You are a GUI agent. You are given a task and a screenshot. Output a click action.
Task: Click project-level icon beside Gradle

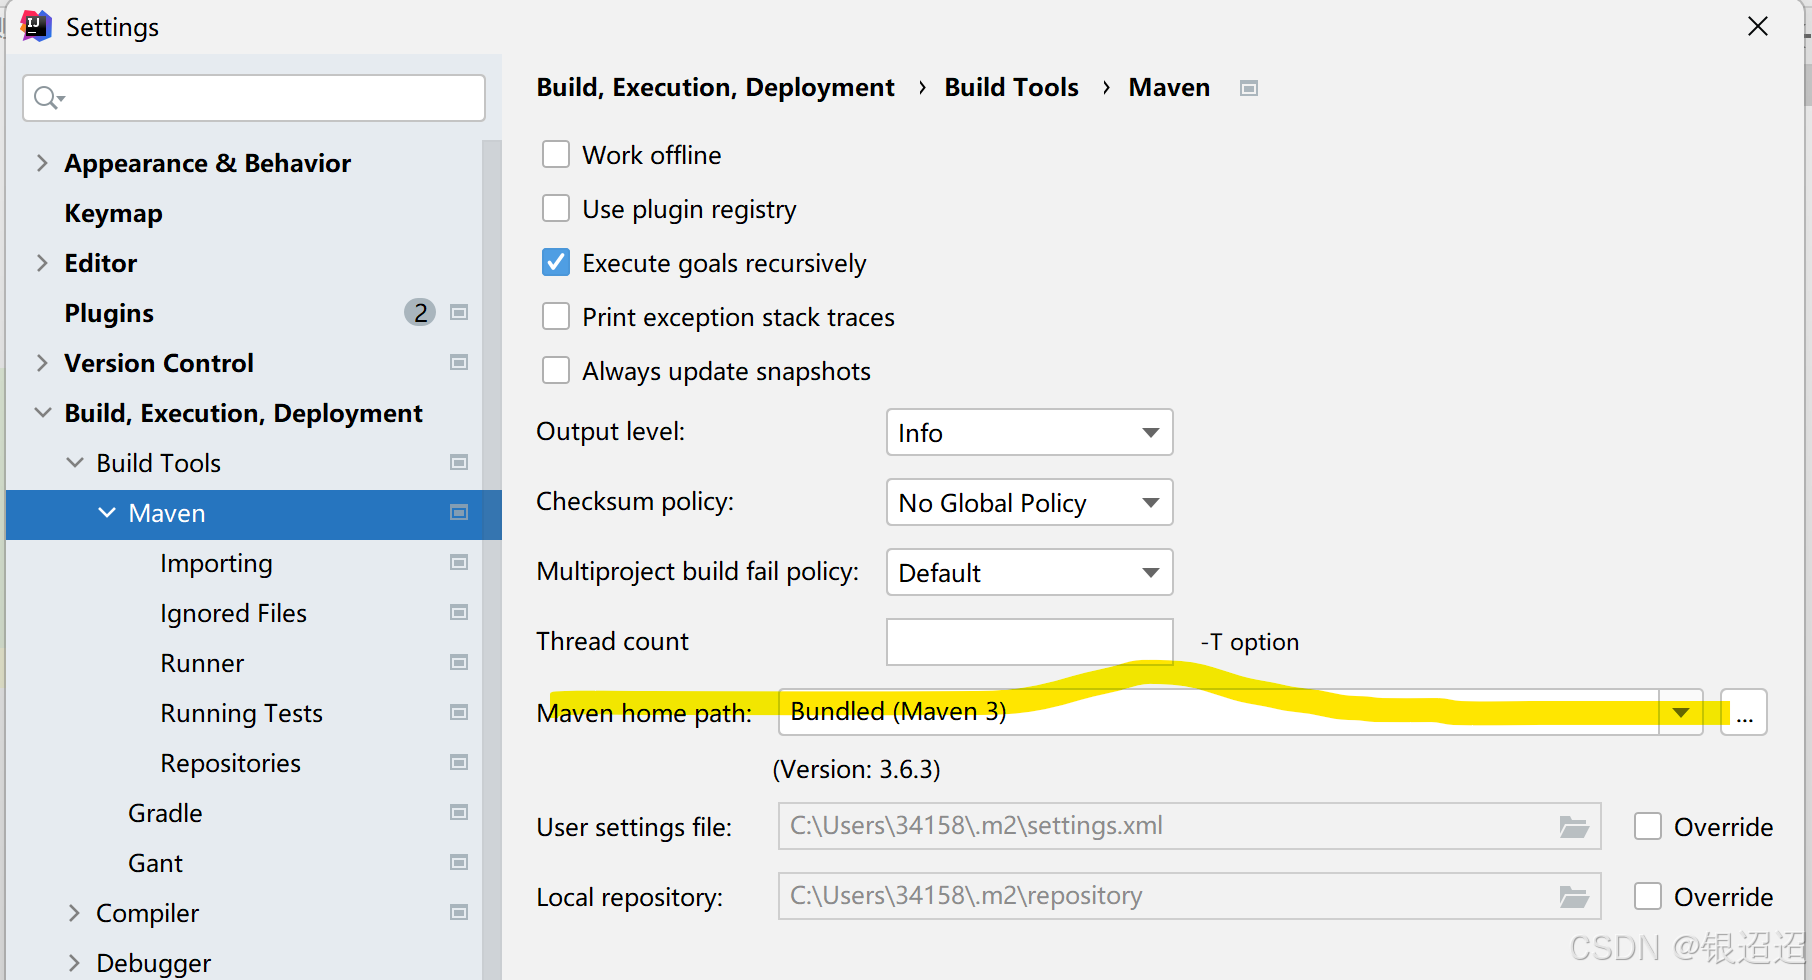click(x=459, y=813)
